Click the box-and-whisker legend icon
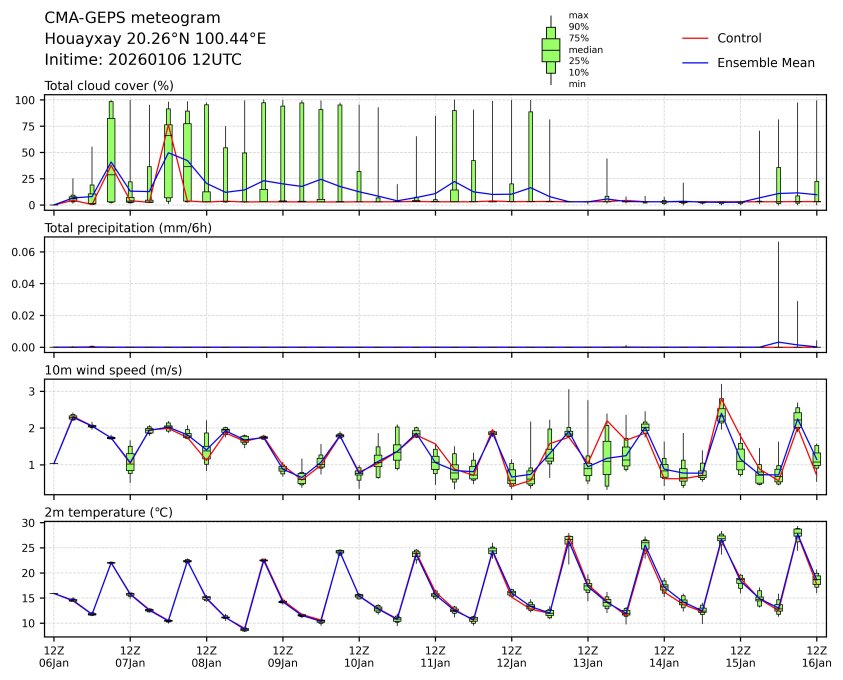Image resolution: width=843 pixels, height=680 pixels. coord(550,50)
